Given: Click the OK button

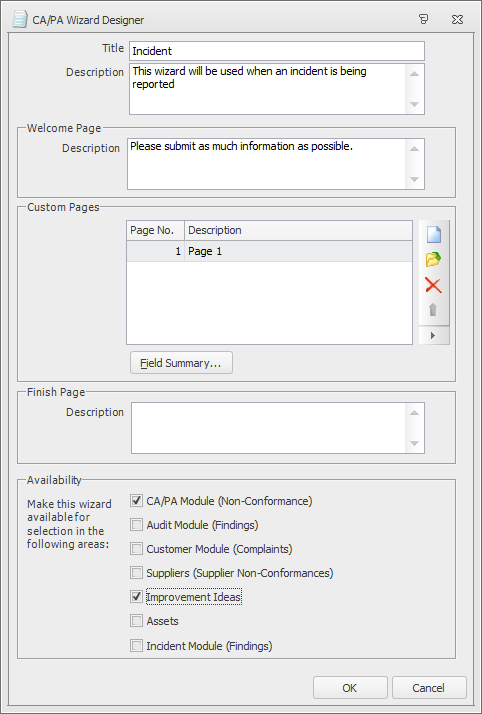Looking at the screenshot, I should tap(350, 688).
